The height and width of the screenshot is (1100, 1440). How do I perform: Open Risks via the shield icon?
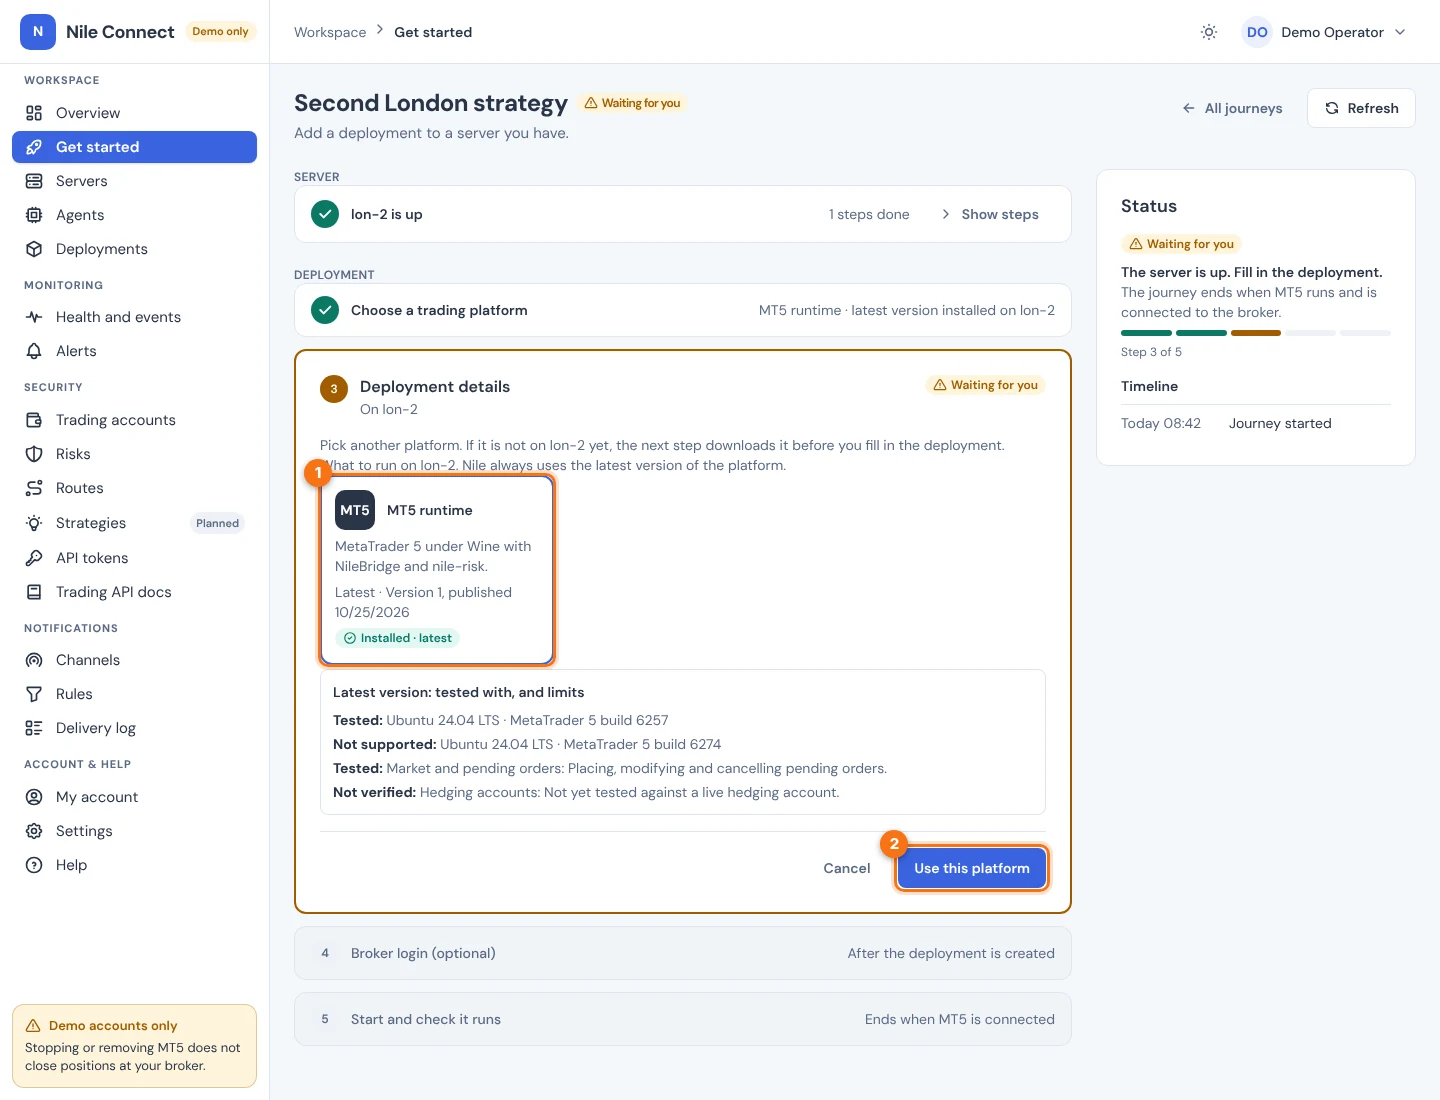pos(34,454)
